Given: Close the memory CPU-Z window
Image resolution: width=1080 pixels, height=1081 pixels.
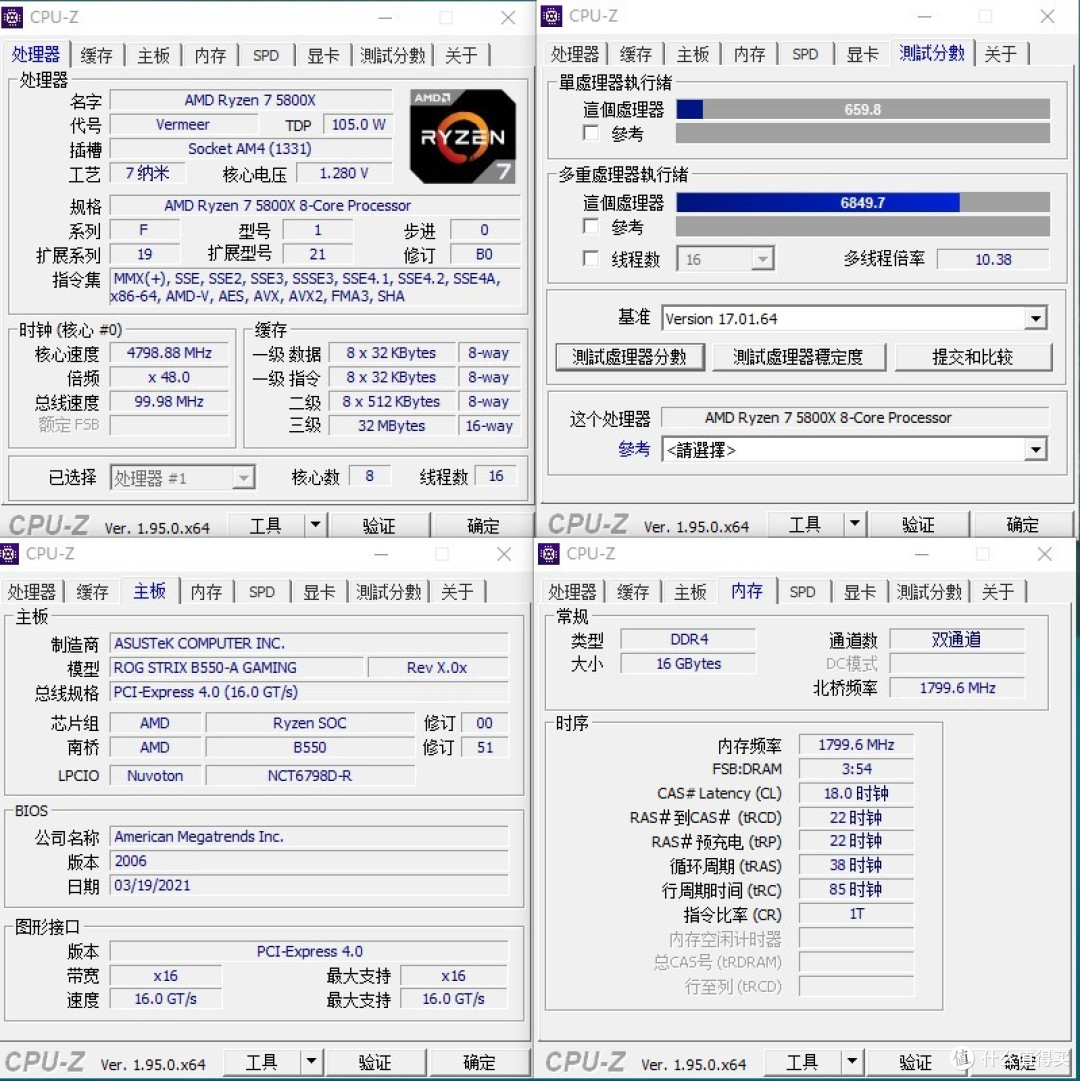Looking at the screenshot, I should [x=1044, y=554].
